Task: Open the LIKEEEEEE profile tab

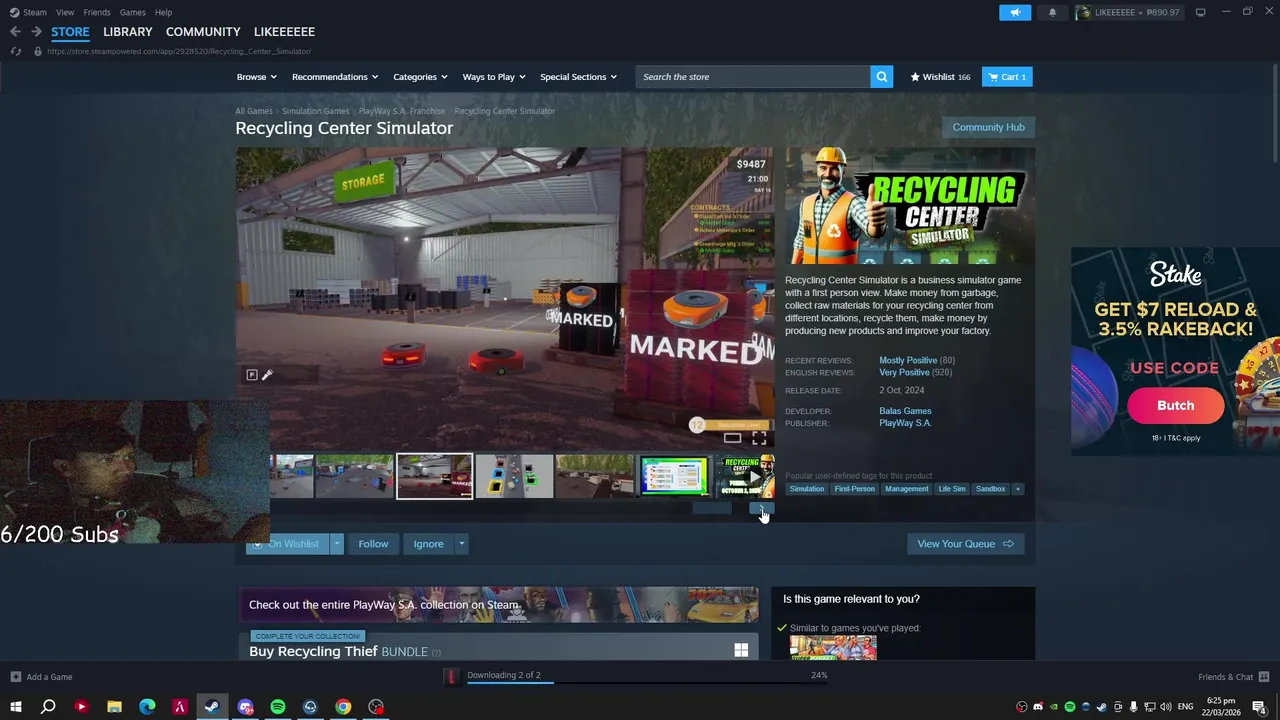Action: click(x=284, y=32)
